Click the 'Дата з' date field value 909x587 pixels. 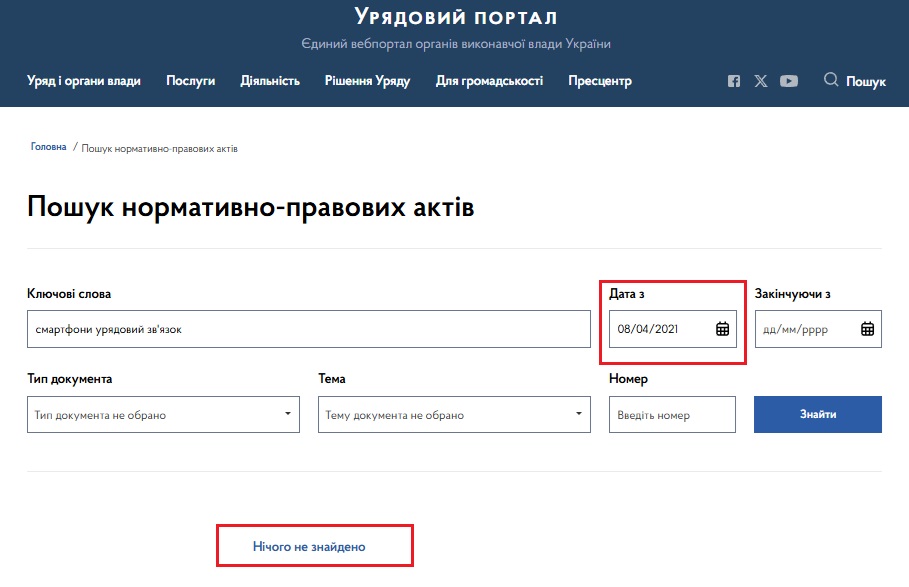click(x=648, y=329)
